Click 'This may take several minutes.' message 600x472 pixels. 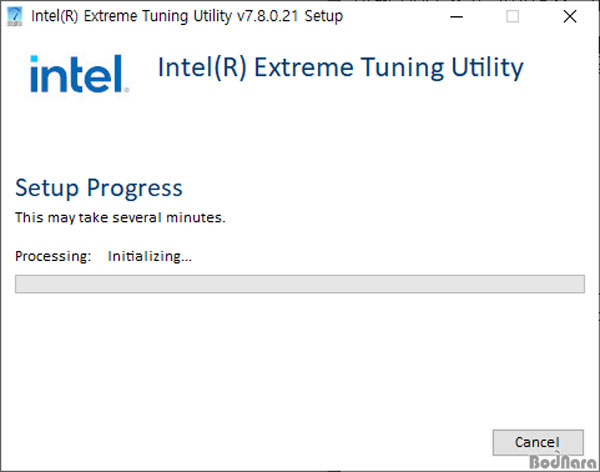tap(120, 217)
